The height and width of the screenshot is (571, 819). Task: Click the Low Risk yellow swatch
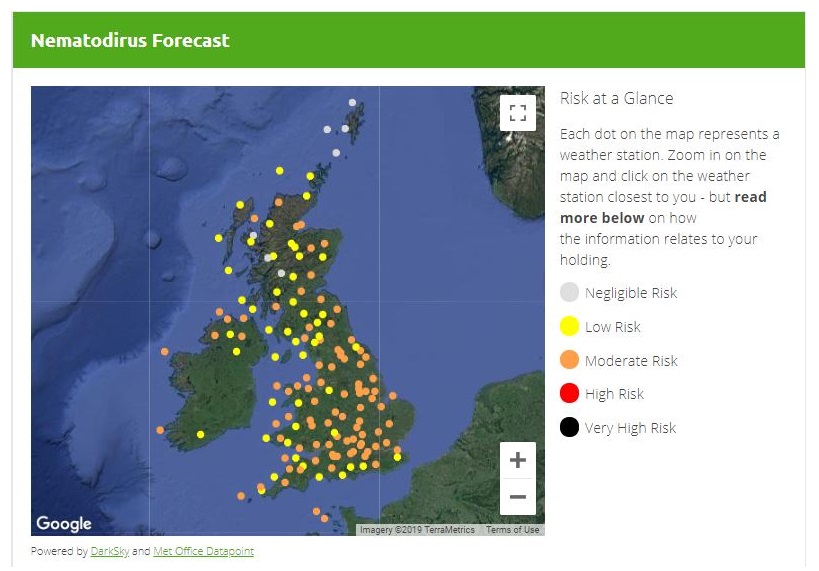(569, 326)
